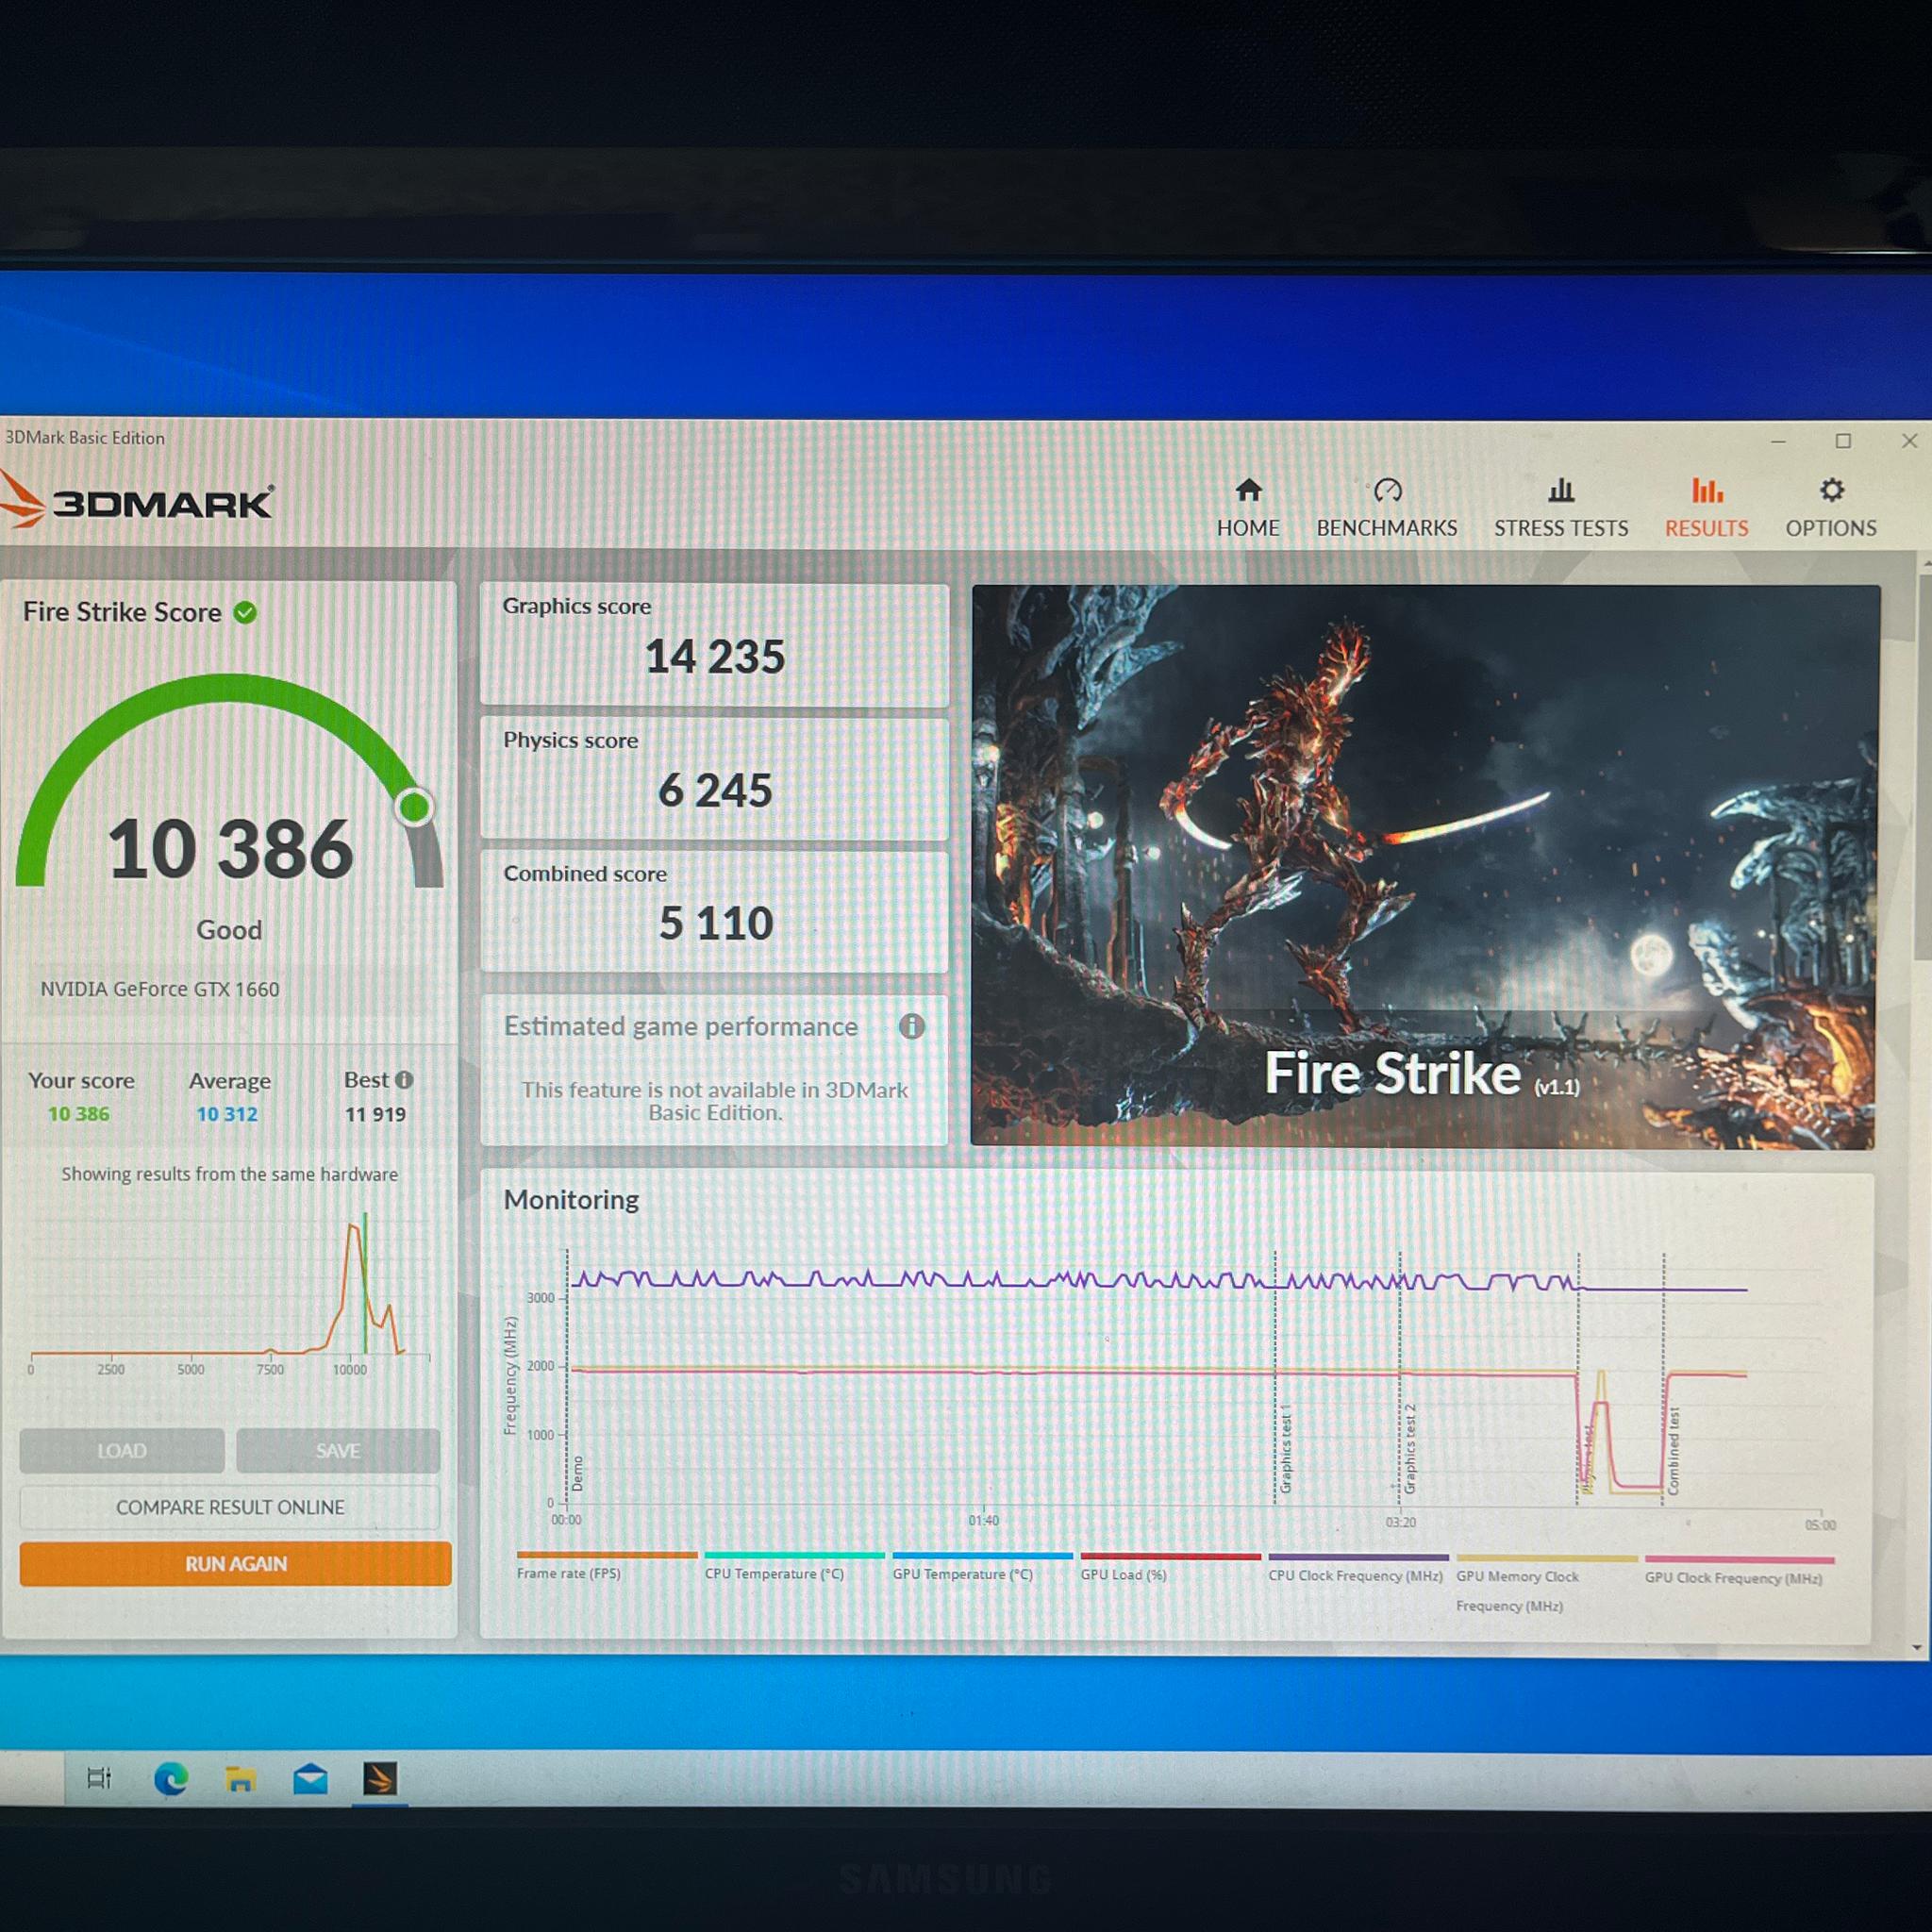Click the green Your score value 10 386
The height and width of the screenshot is (1932, 1932).
[x=79, y=1114]
